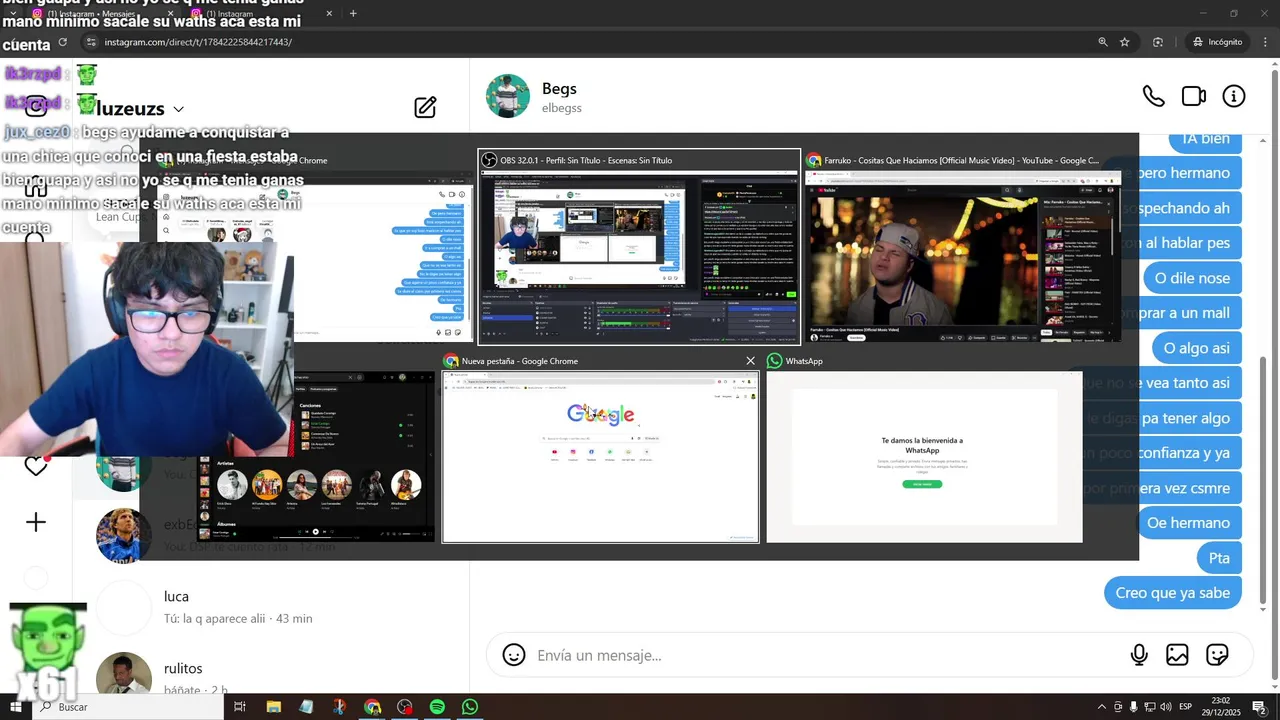
Task: Bookmark this page with star icon
Action: [1125, 42]
